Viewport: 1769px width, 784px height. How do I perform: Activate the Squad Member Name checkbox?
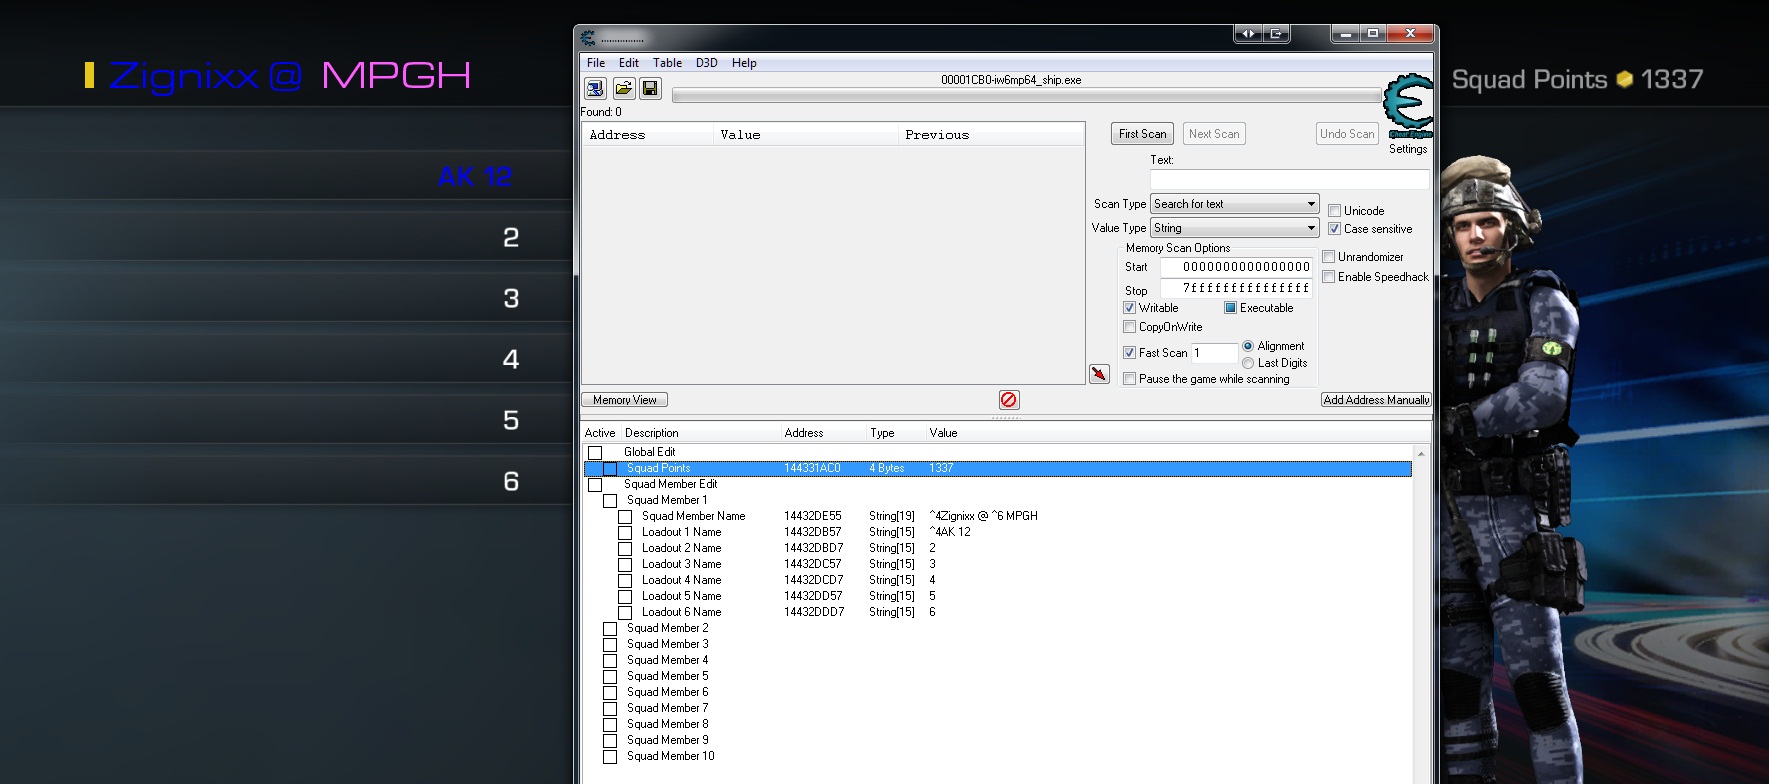click(x=625, y=517)
